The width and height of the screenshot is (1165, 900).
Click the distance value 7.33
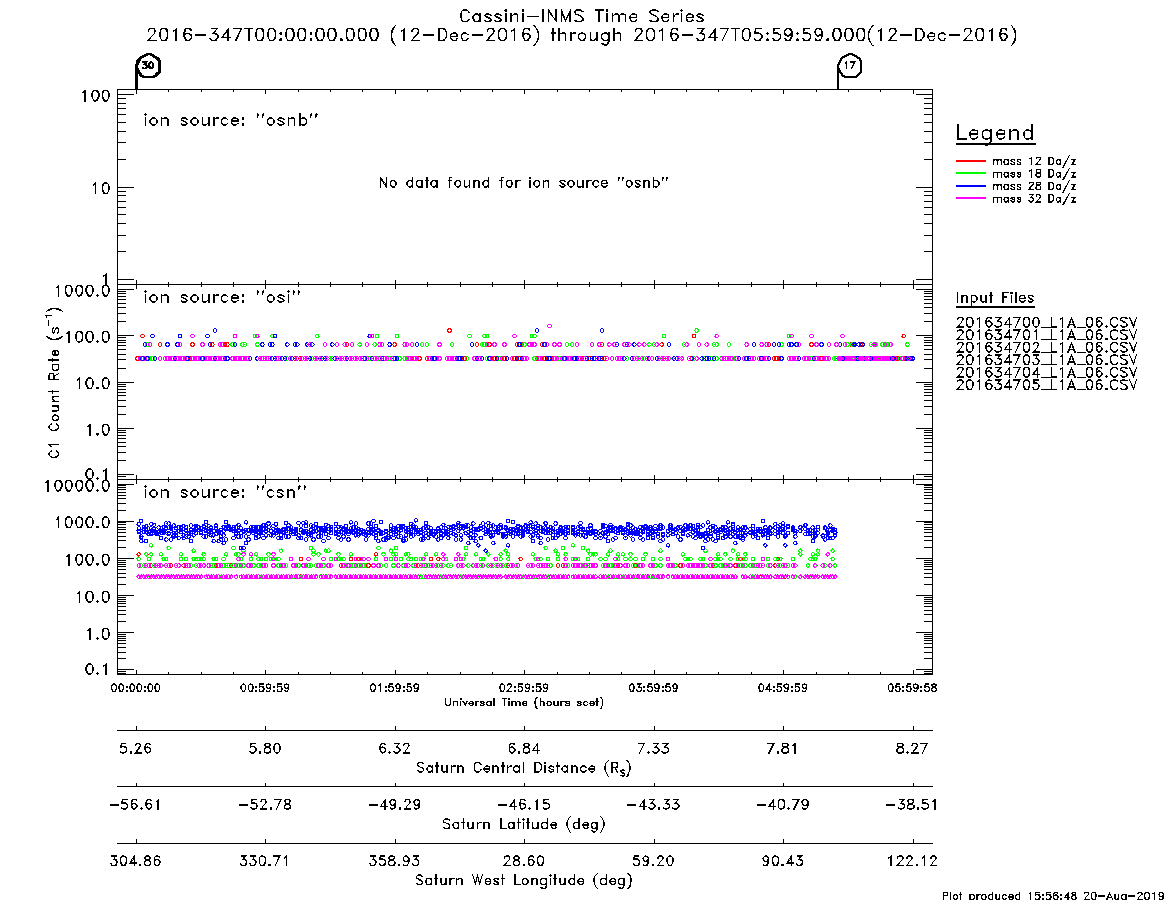653,748
